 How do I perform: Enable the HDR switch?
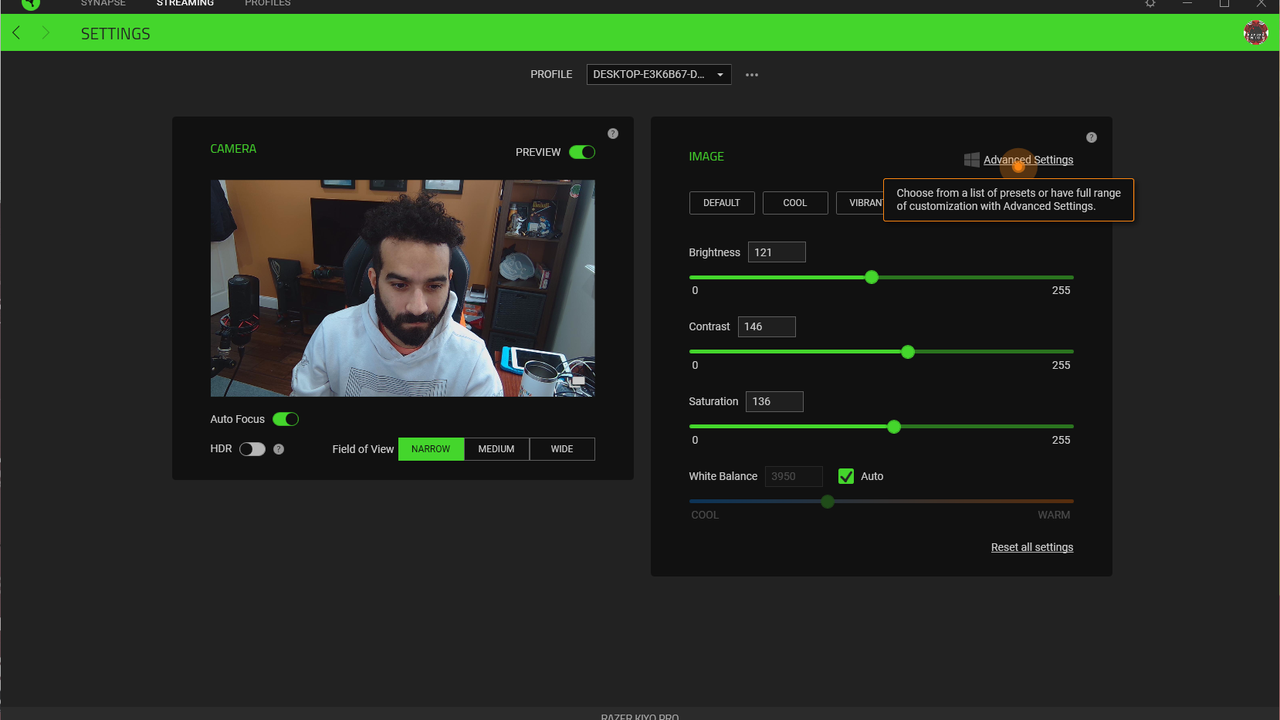(252, 449)
